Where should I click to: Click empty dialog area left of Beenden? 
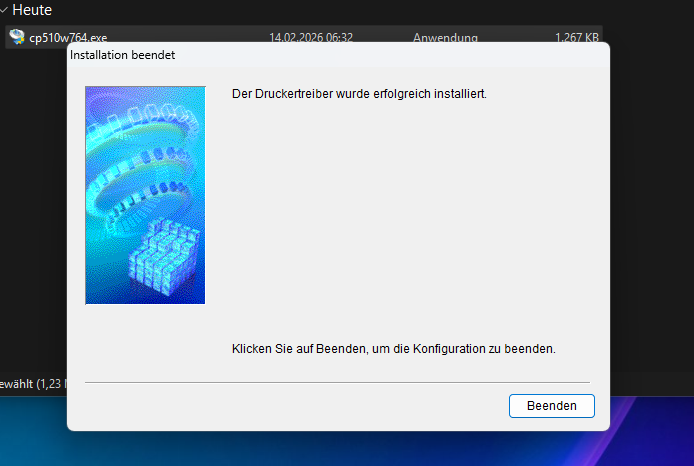click(300, 406)
